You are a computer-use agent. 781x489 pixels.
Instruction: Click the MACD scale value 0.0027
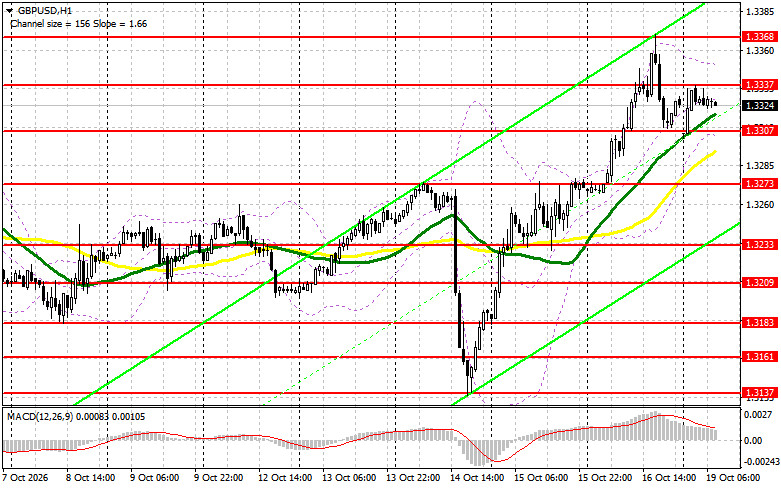(760, 414)
